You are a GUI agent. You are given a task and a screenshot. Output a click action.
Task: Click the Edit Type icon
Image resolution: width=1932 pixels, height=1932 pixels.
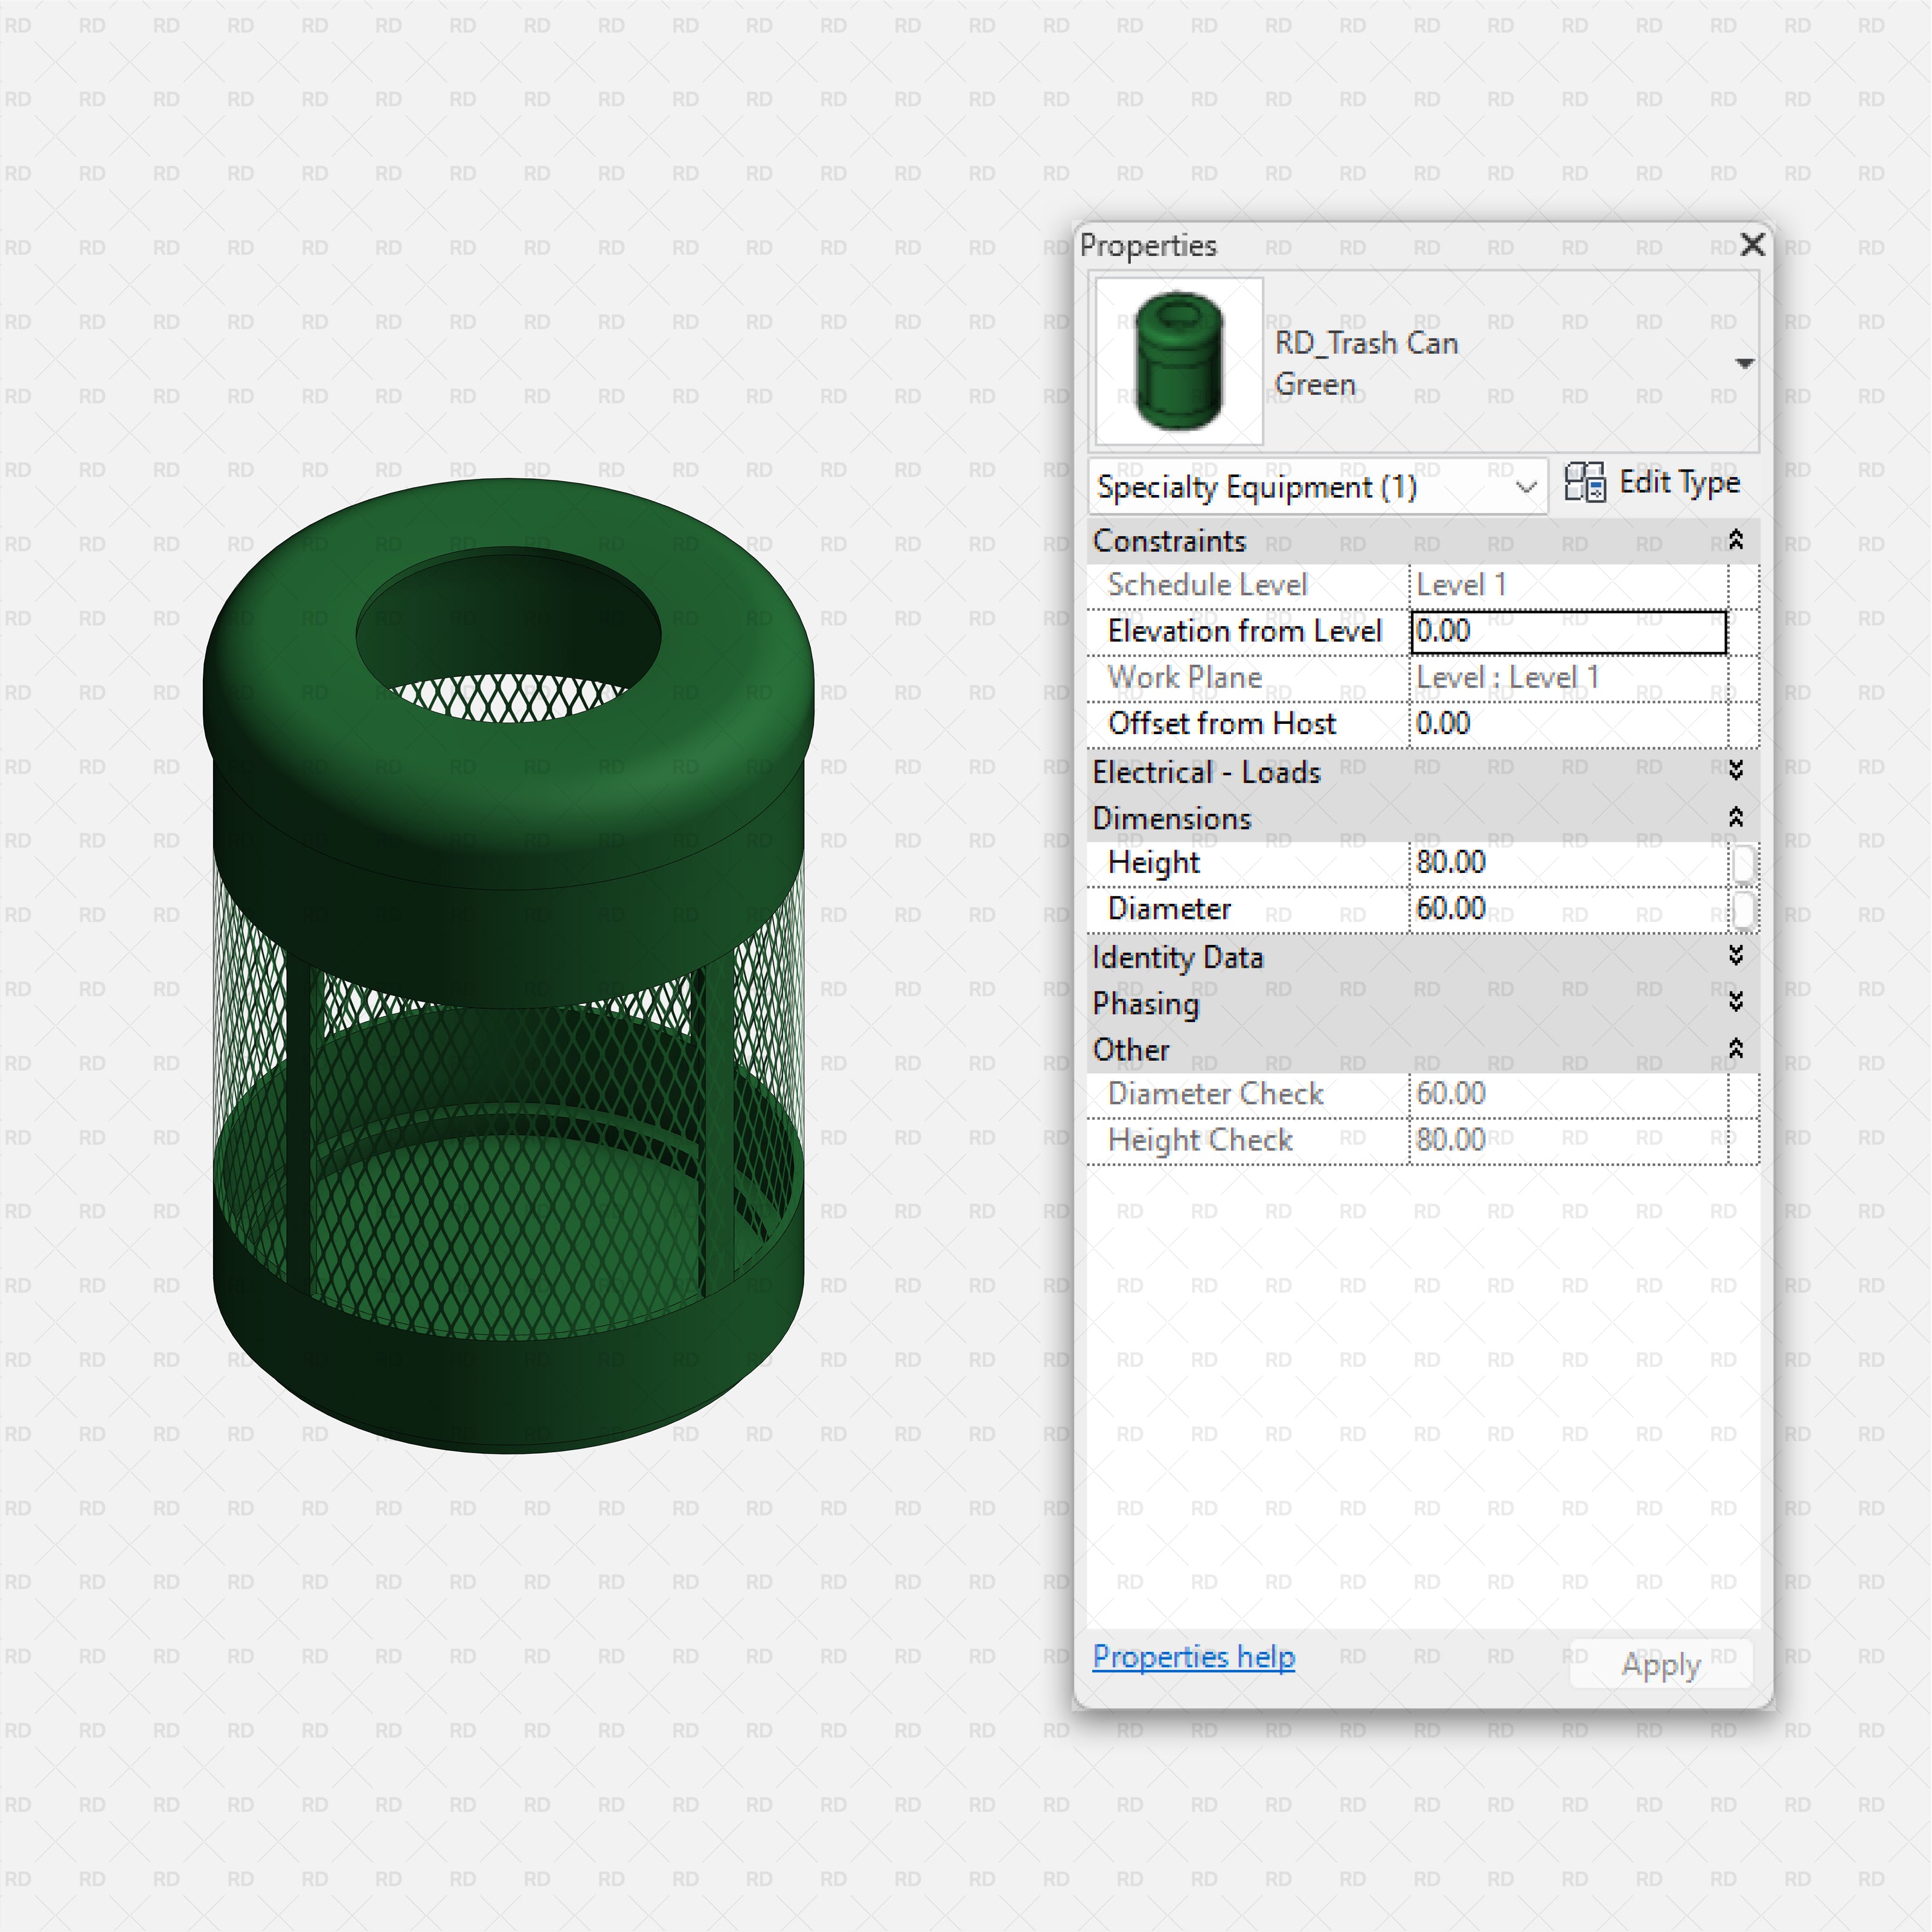(1584, 482)
